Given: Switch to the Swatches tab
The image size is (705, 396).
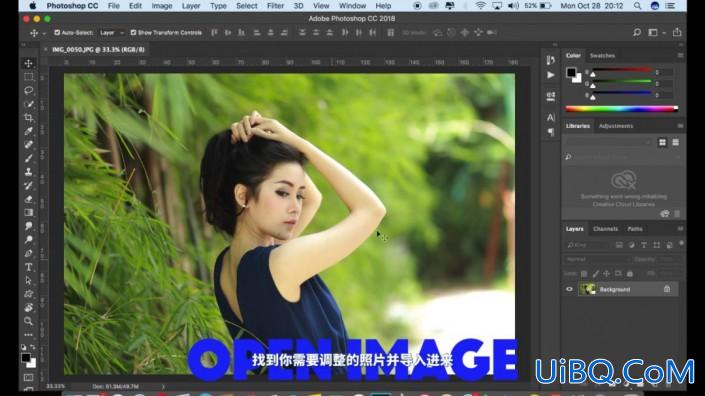Looking at the screenshot, I should click(x=602, y=55).
